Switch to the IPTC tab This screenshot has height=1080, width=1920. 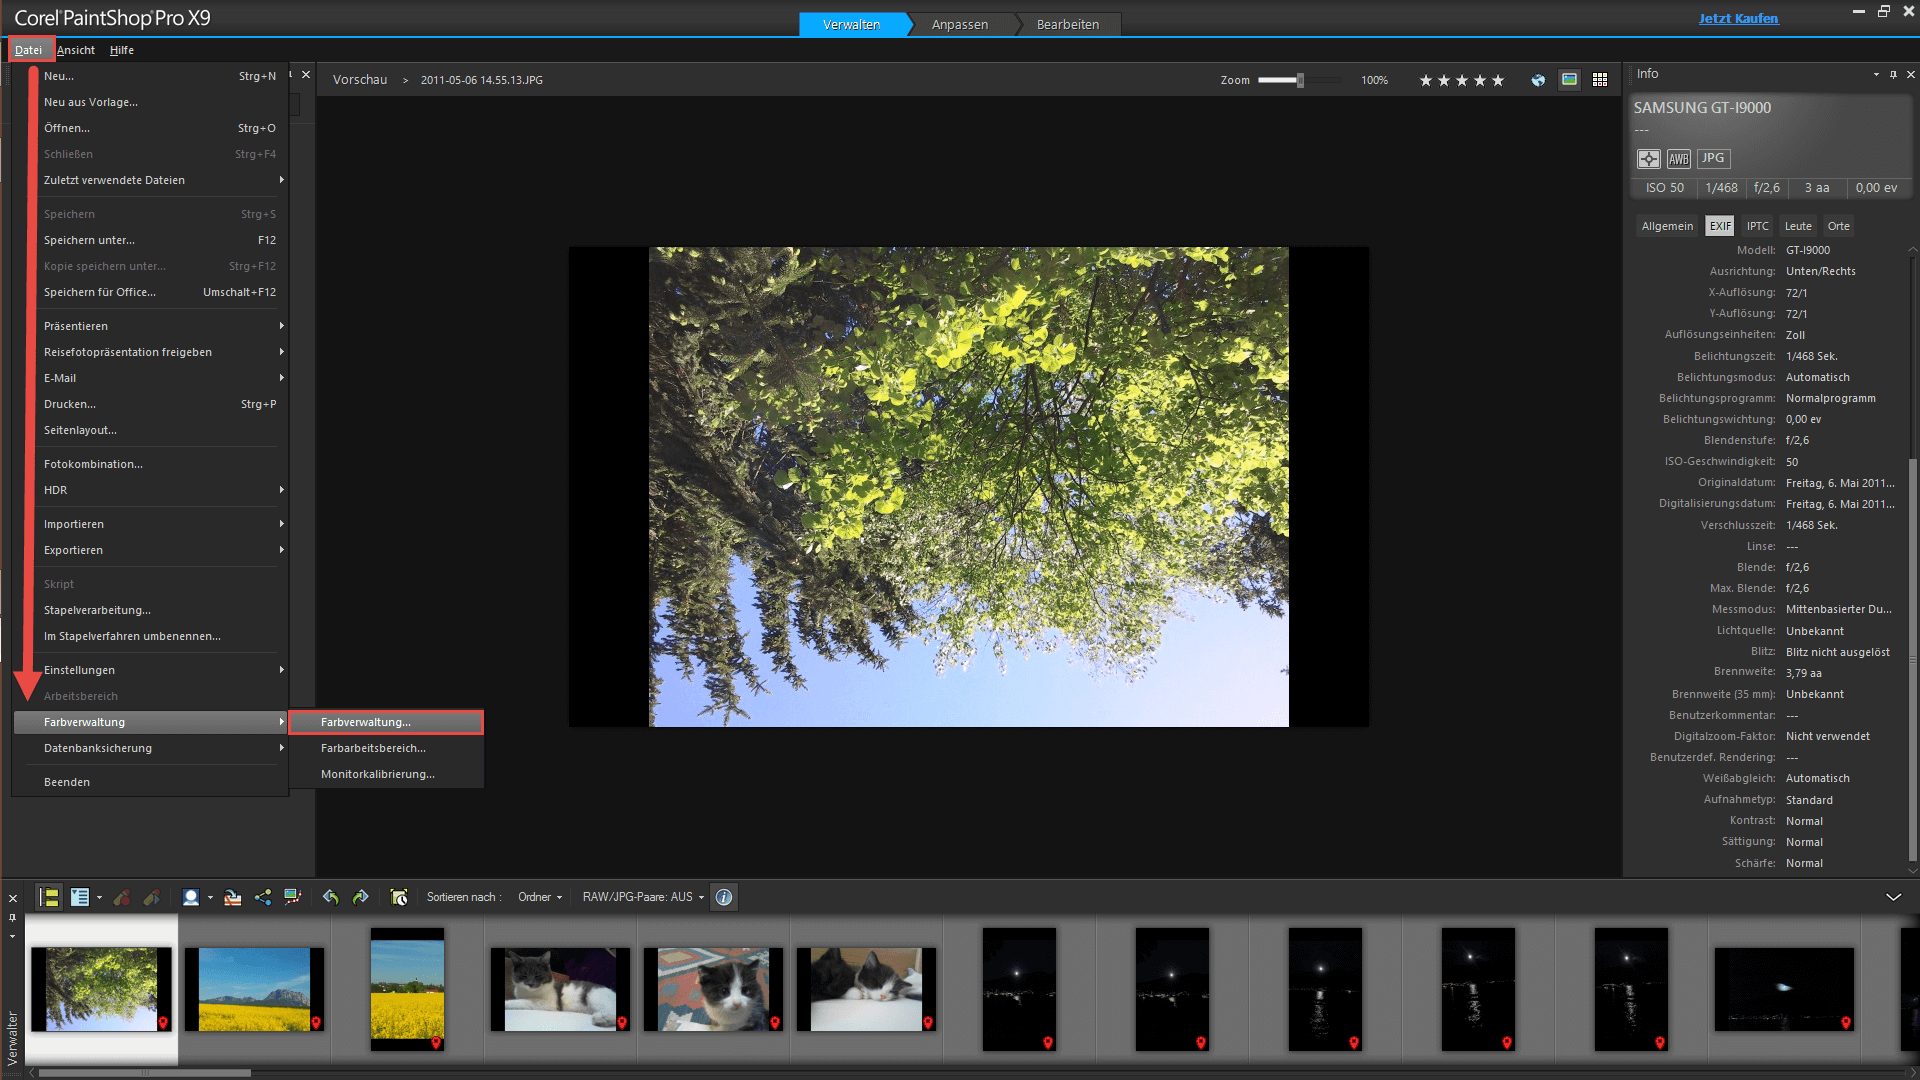tap(1758, 226)
